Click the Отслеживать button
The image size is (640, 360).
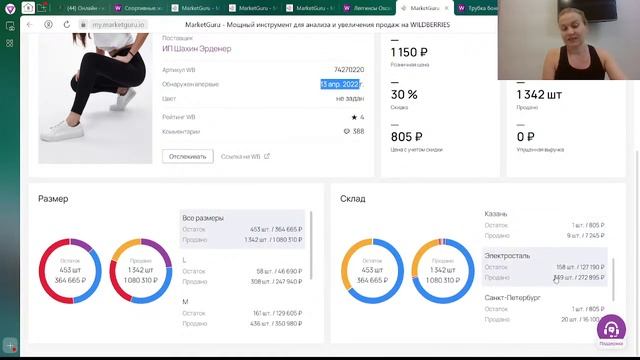(x=187, y=156)
